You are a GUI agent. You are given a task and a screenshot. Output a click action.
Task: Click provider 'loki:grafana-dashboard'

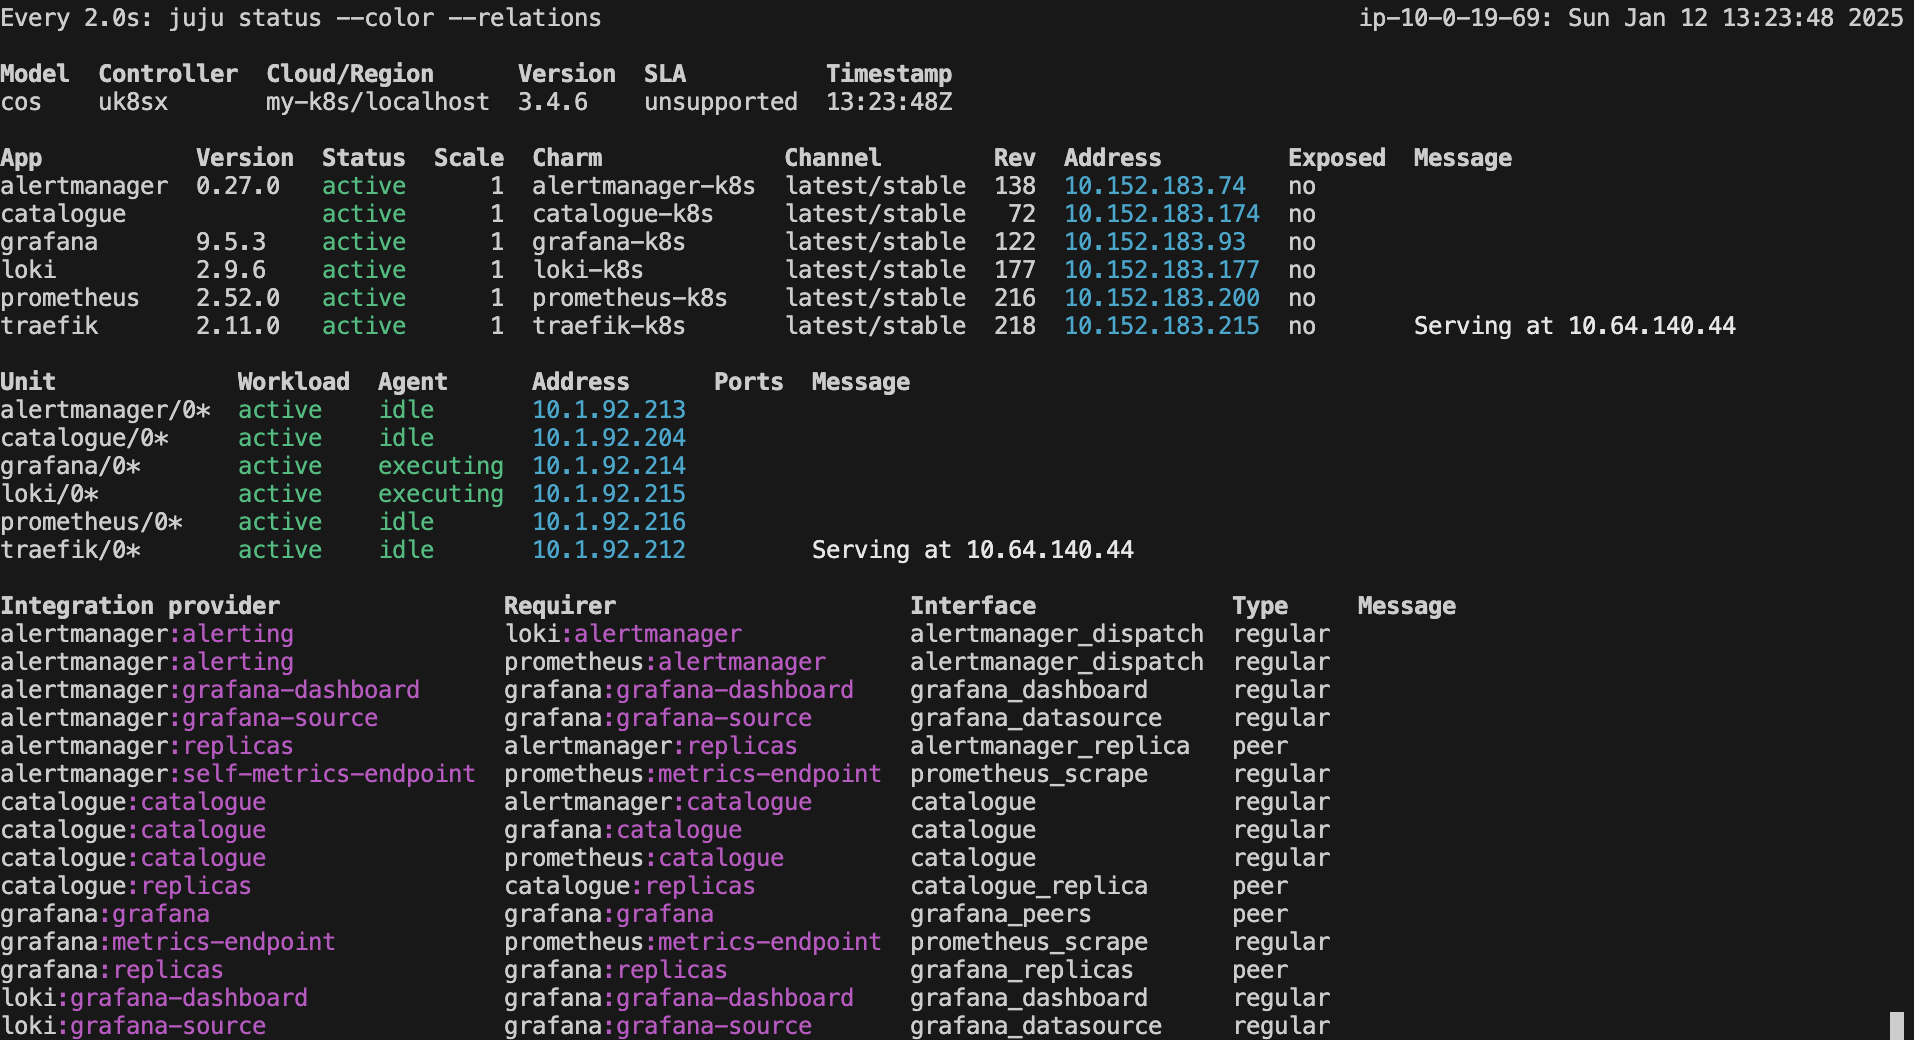point(154,998)
